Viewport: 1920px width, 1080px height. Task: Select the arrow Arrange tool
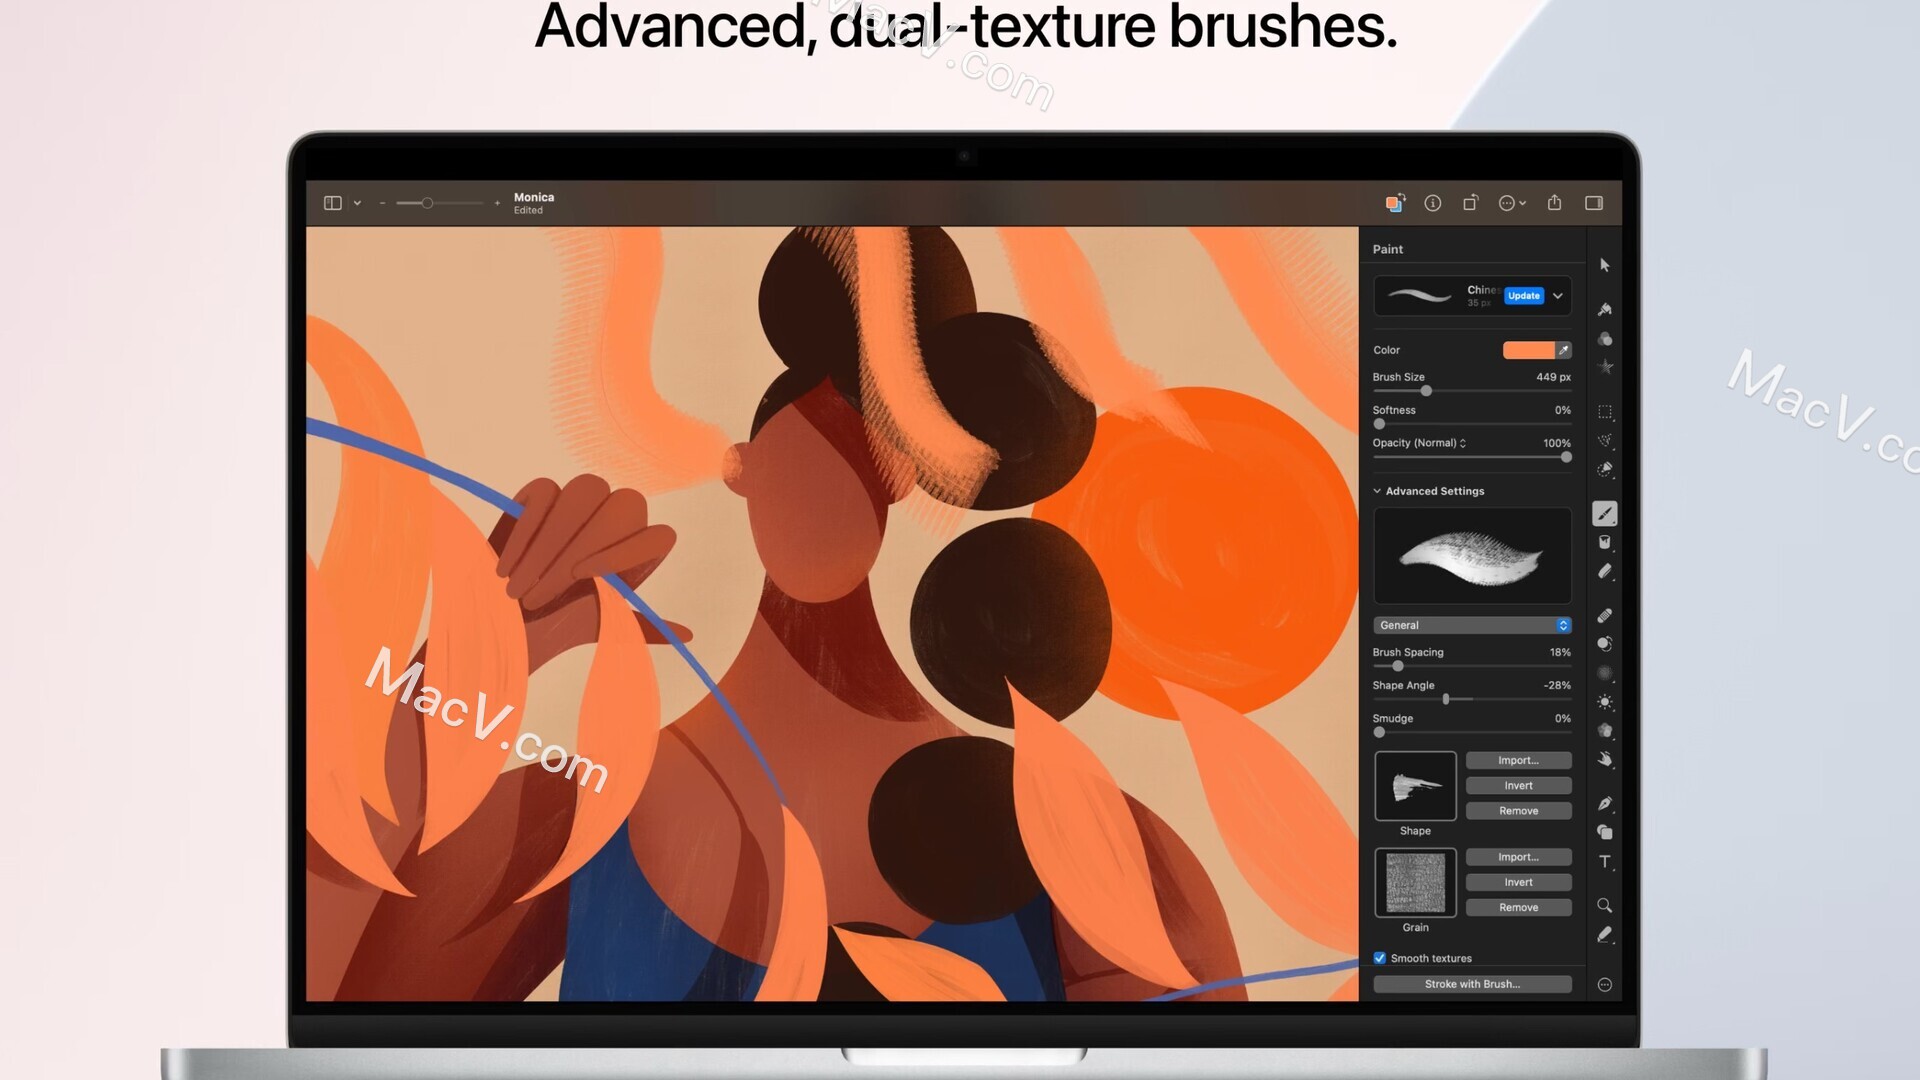click(x=1604, y=265)
